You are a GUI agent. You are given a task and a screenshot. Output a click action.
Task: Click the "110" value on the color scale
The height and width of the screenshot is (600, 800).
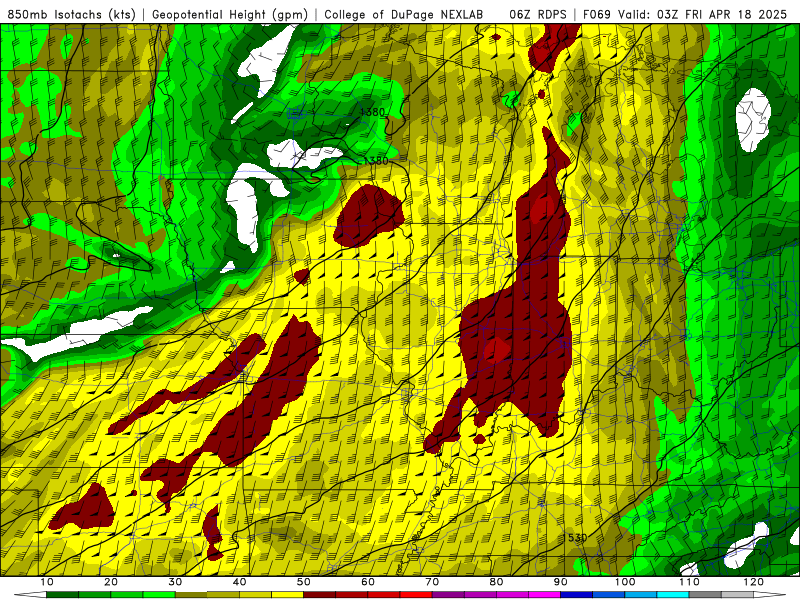pos(689,582)
